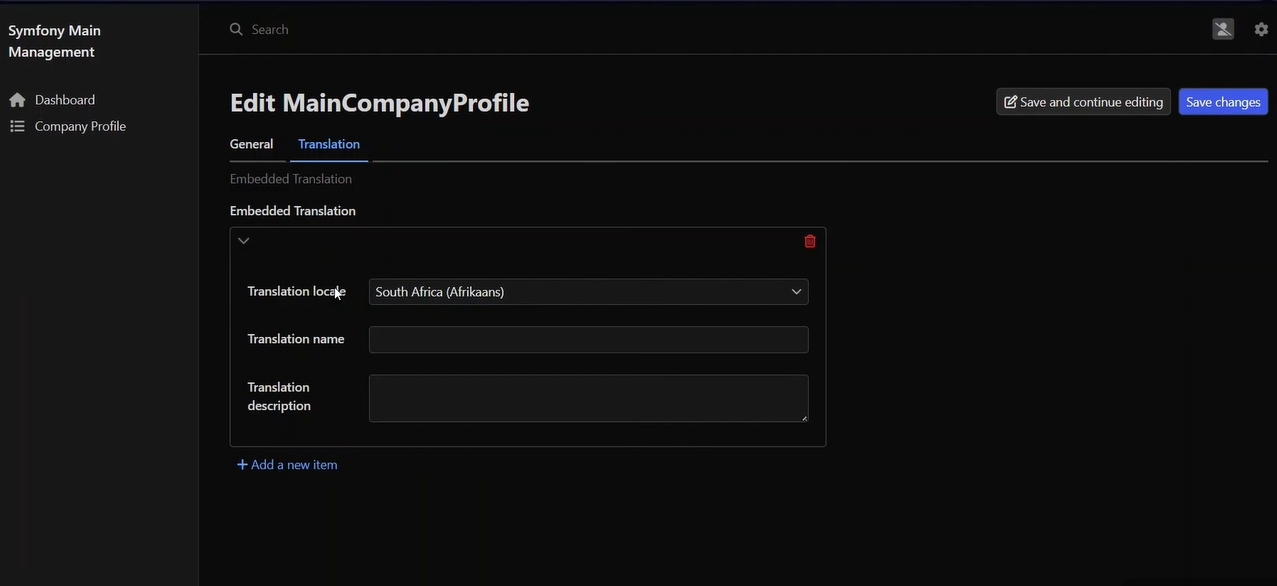
Task: Switch to the General tab
Action: click(251, 144)
